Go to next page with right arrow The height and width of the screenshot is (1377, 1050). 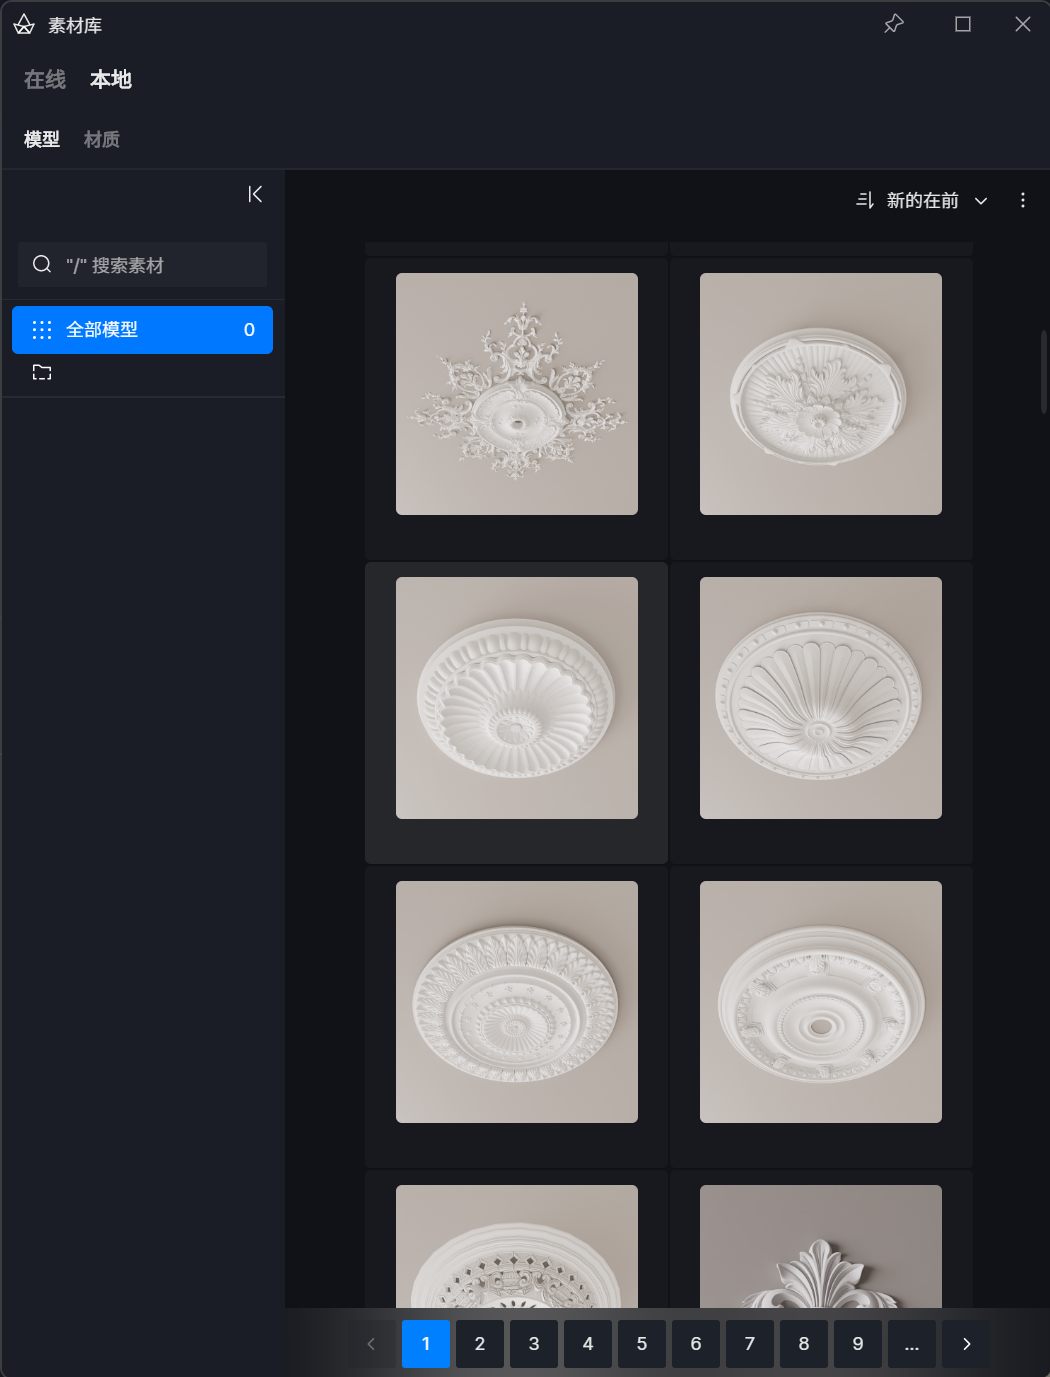(x=966, y=1344)
